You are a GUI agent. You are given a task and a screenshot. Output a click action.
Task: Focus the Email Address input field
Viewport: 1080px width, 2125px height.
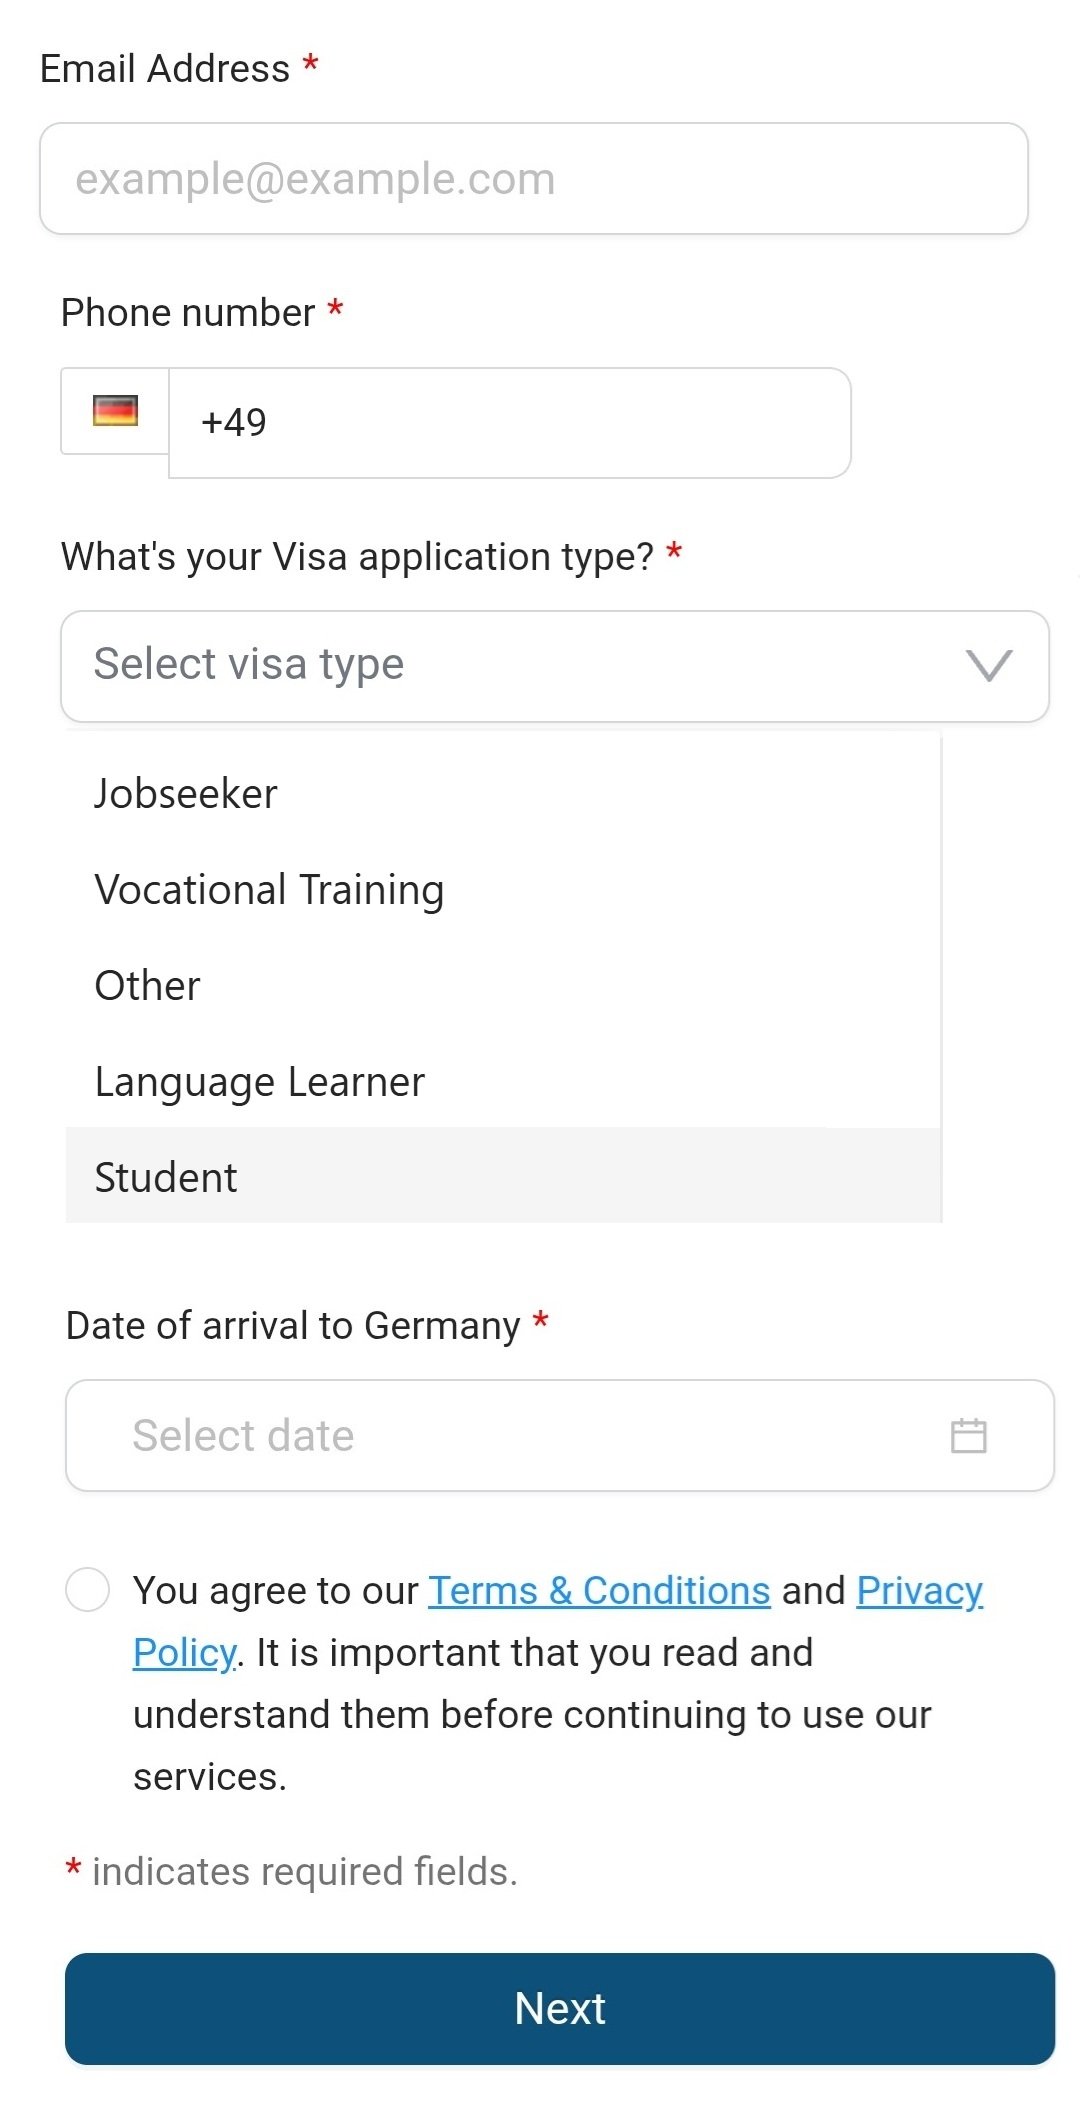(x=534, y=179)
